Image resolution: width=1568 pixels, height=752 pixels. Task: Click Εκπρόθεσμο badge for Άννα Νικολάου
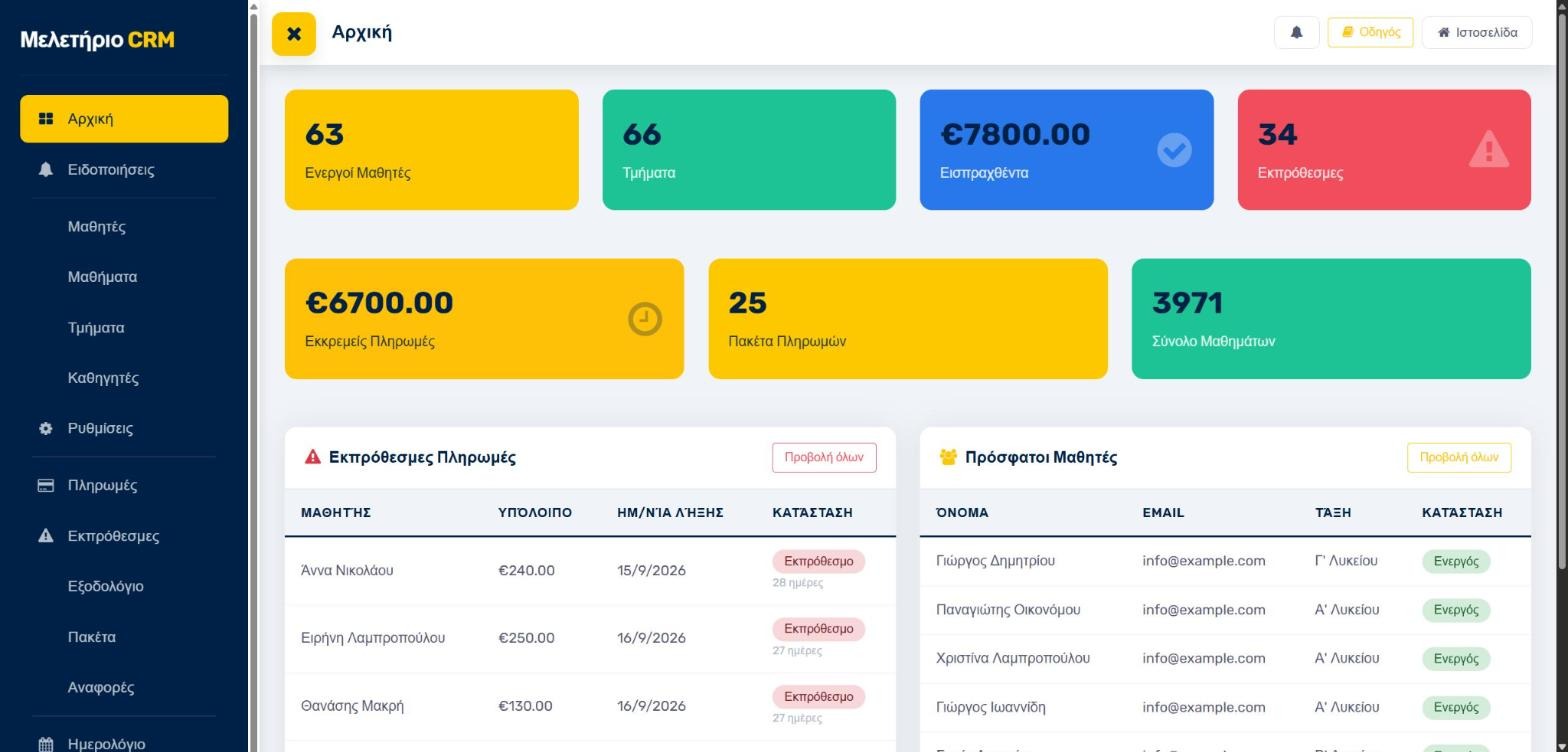(818, 561)
